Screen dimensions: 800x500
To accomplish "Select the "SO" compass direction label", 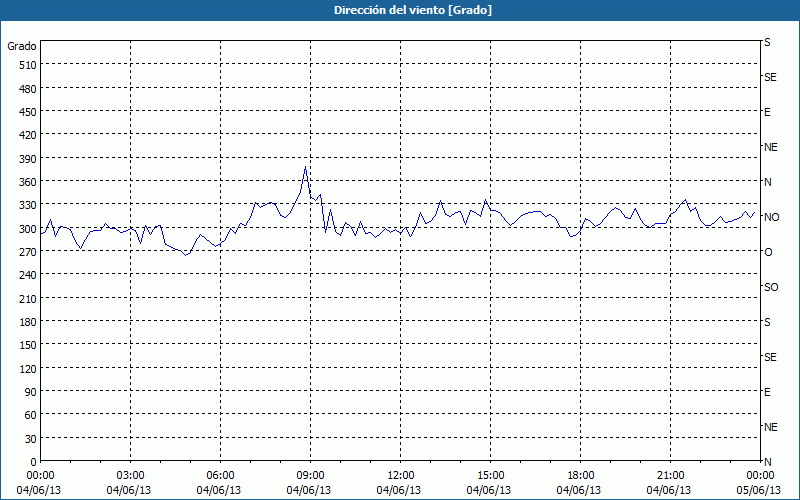I will pos(771,287).
